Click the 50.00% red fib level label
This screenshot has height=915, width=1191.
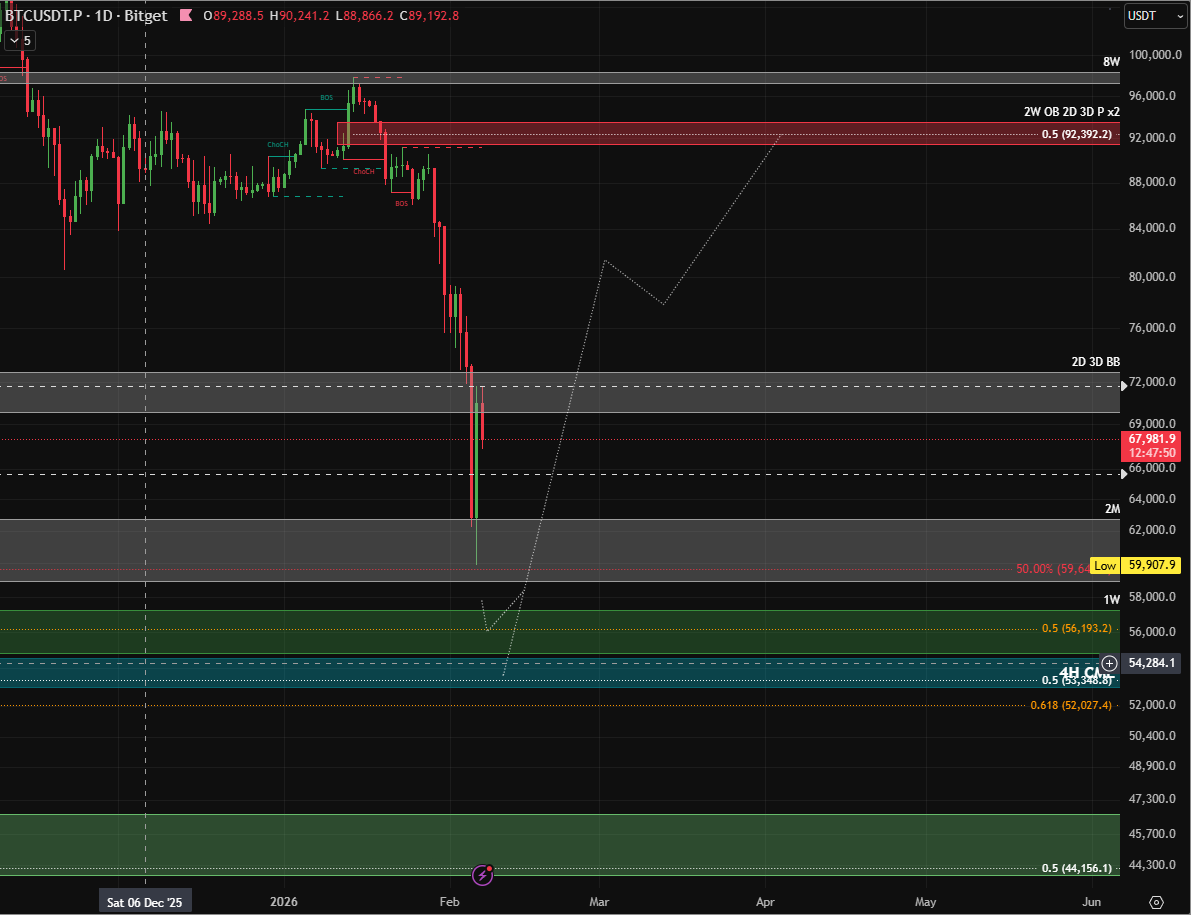point(1052,568)
